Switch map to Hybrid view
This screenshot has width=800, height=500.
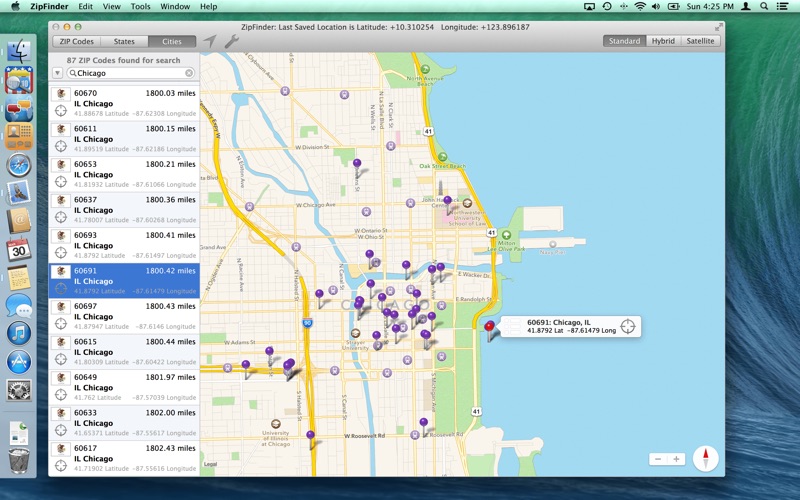pyautogui.click(x=663, y=41)
